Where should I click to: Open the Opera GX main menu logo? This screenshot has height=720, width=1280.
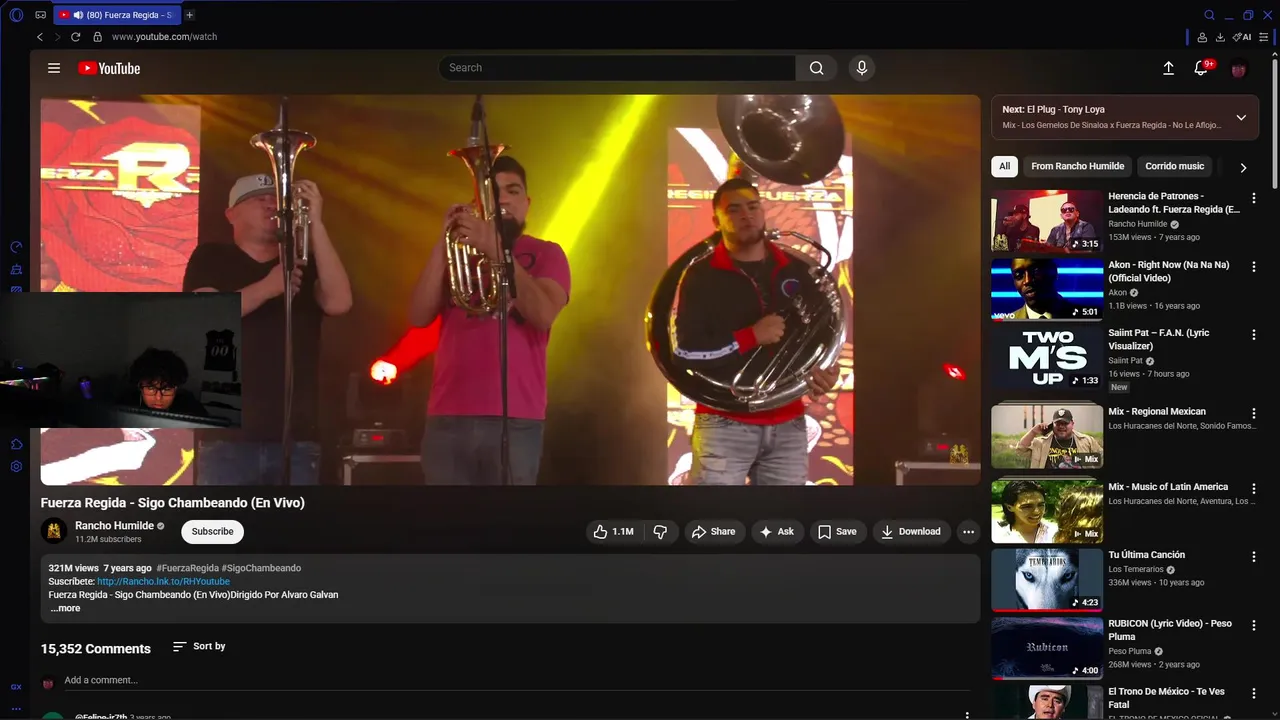click(16, 15)
